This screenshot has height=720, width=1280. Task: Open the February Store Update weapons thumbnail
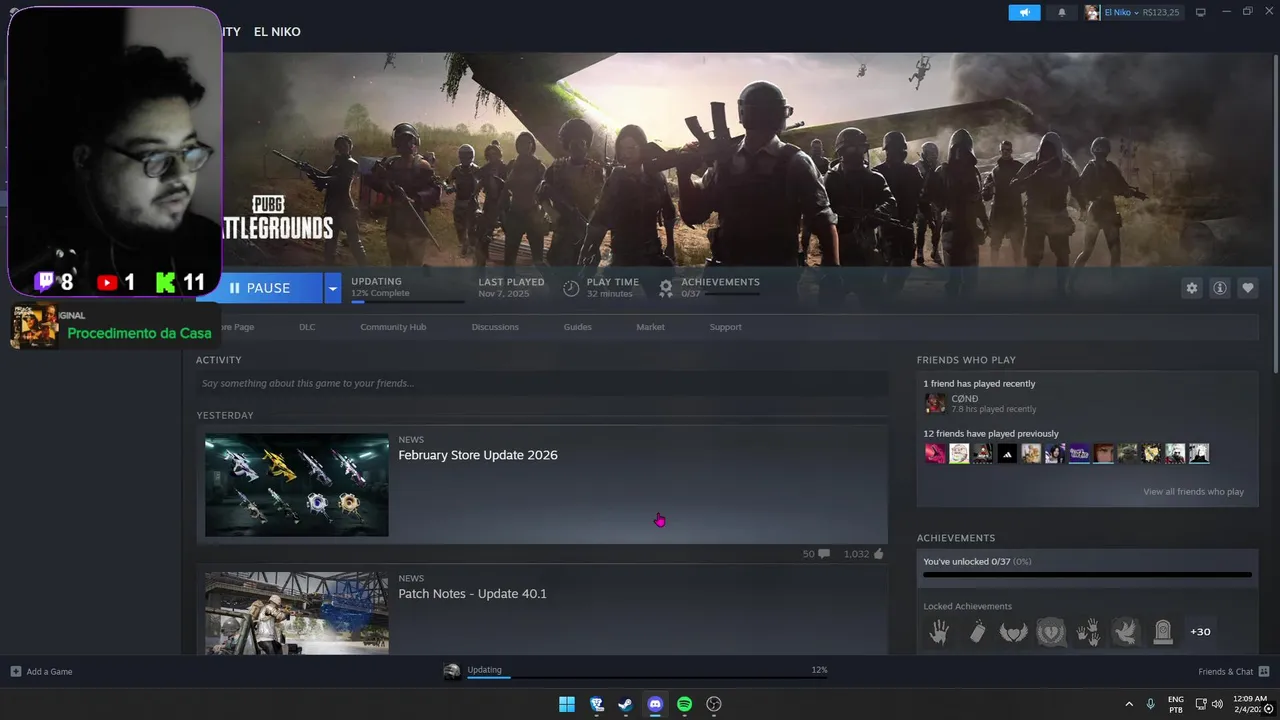click(x=297, y=485)
